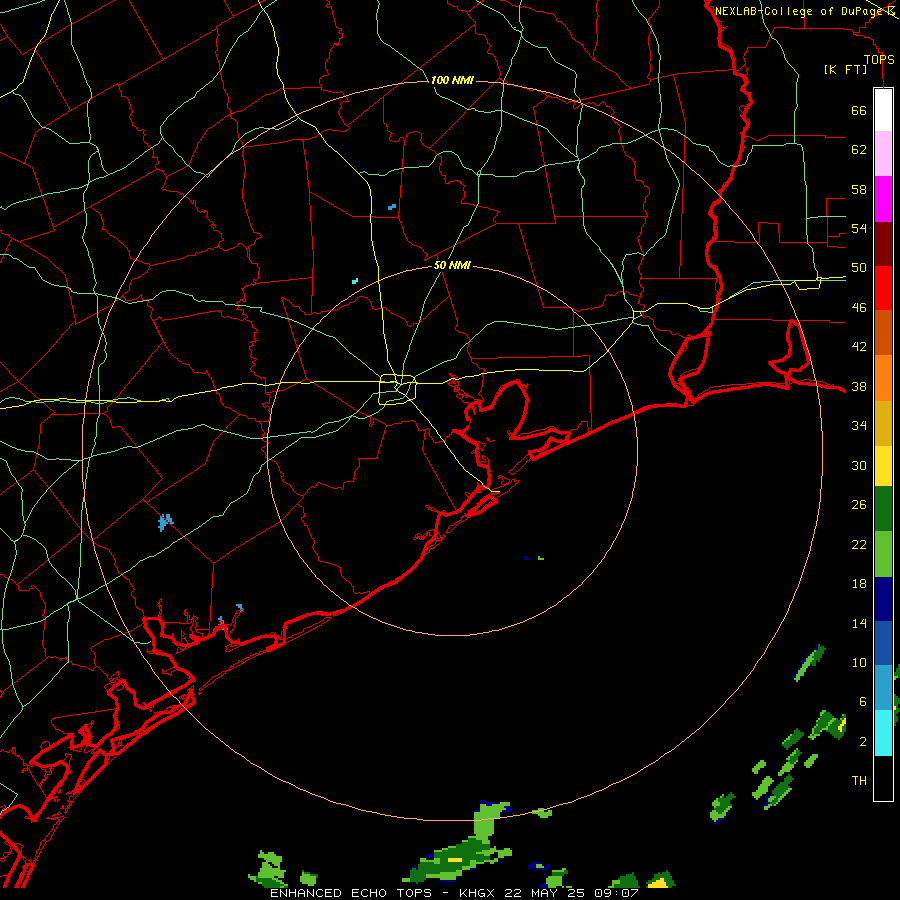Click the "09:07" timestamp
This screenshot has width=900, height=900.
(x=616, y=893)
